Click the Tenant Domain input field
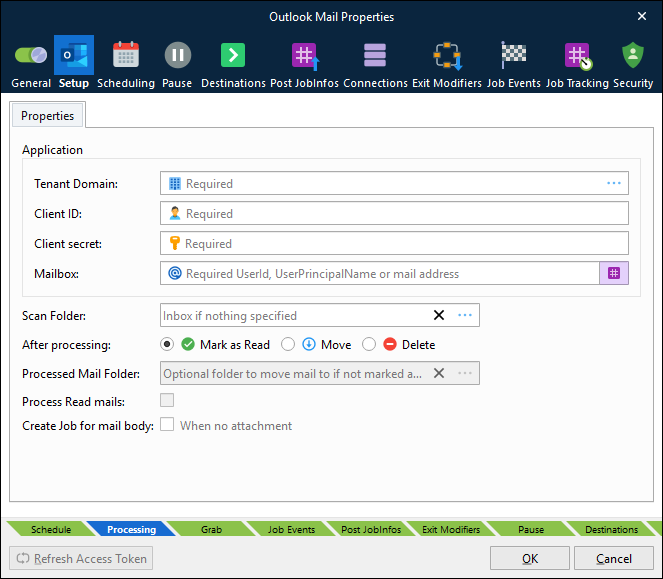This screenshot has width=663, height=579. pos(394,183)
